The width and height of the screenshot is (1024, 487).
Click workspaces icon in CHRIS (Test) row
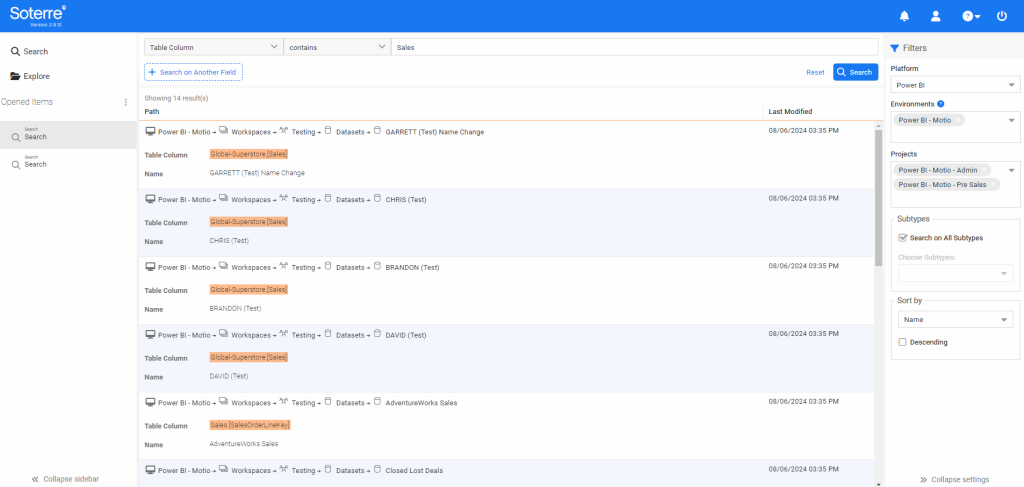coord(223,199)
